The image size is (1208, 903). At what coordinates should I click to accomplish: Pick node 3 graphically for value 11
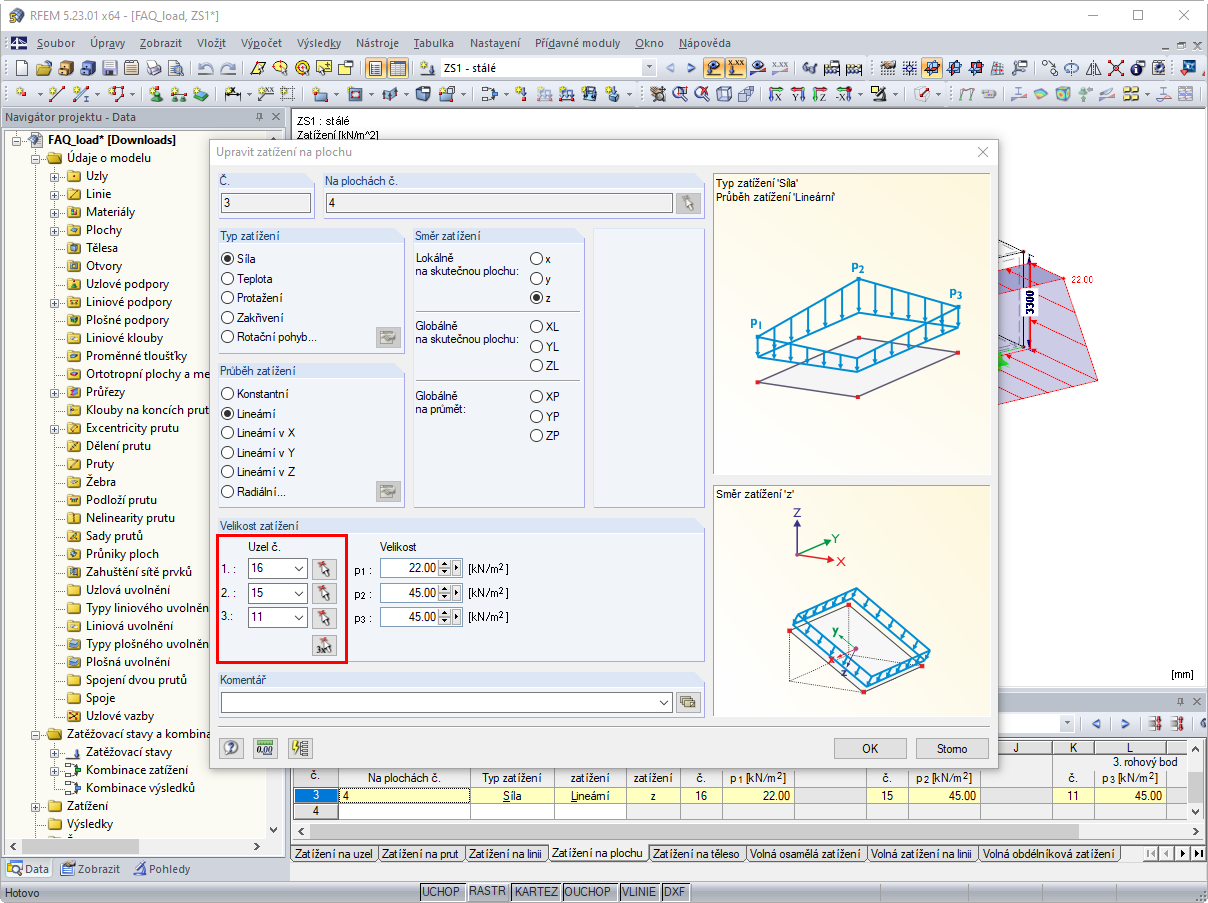pyautogui.click(x=324, y=618)
